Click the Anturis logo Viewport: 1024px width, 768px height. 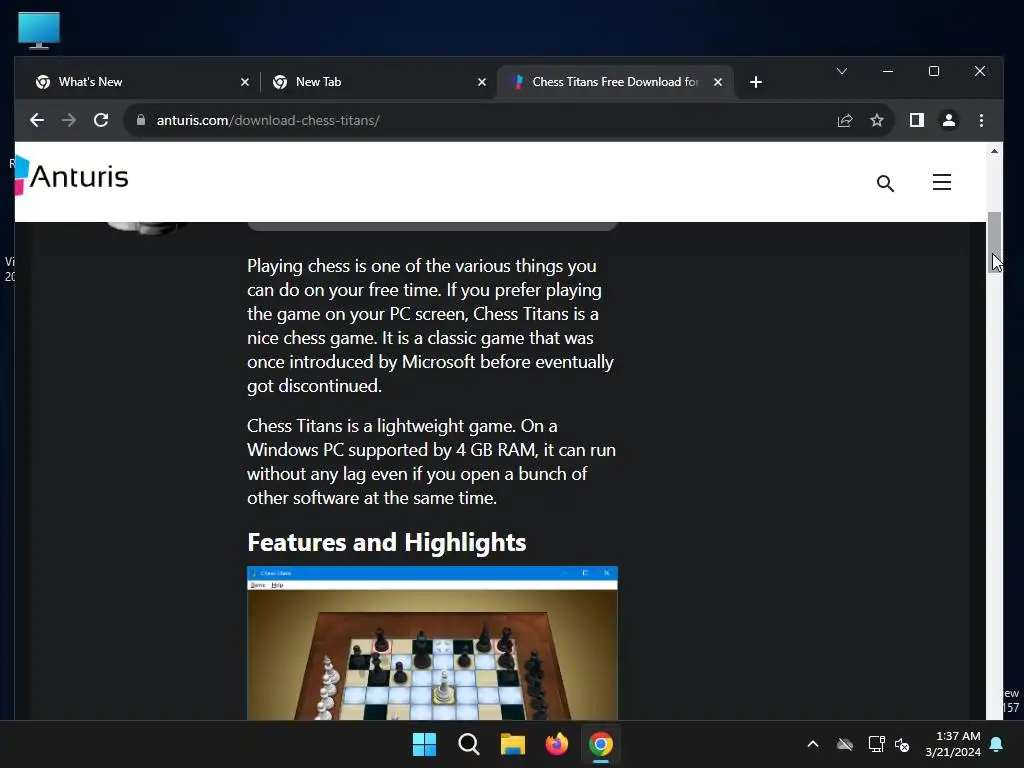tap(72, 176)
